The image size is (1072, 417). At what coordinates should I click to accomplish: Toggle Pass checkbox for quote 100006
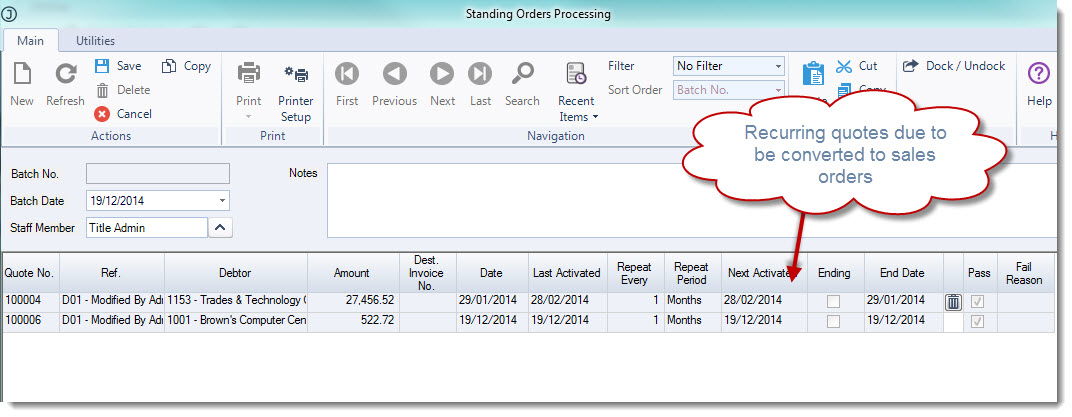(978, 321)
